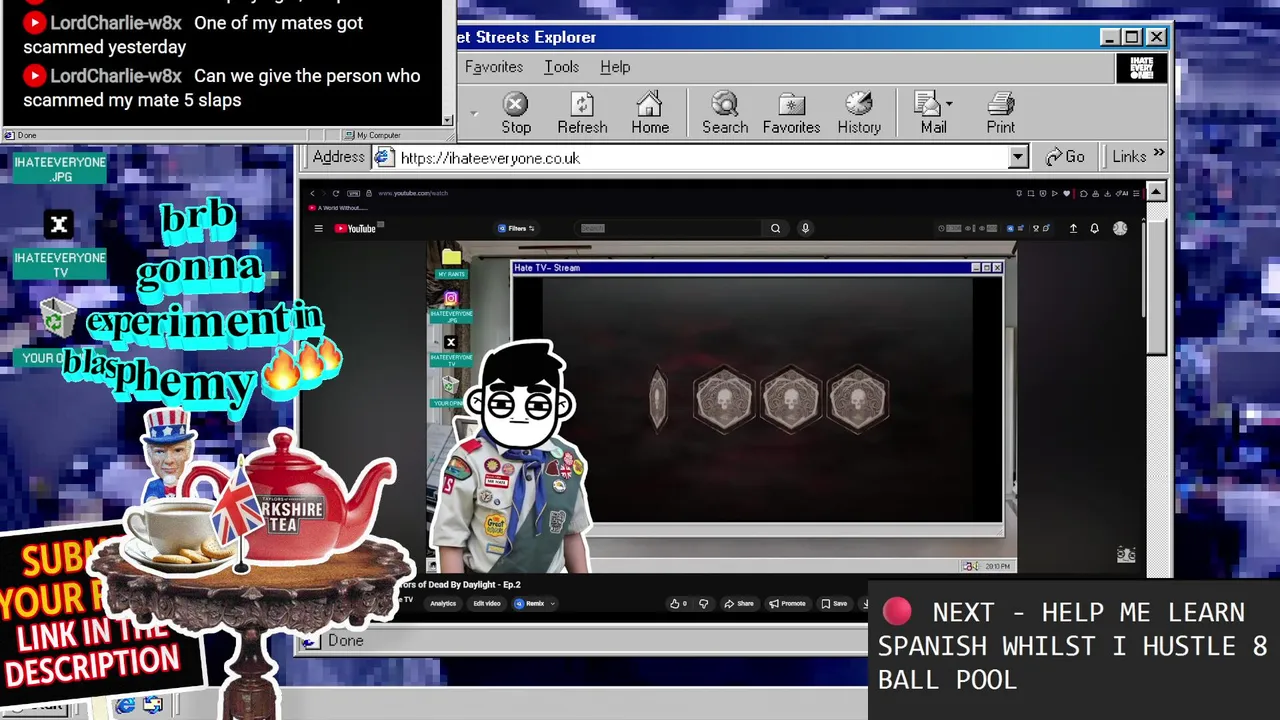The height and width of the screenshot is (720, 1280).
Task: Click the Mail toolbar button
Action: coord(933,112)
